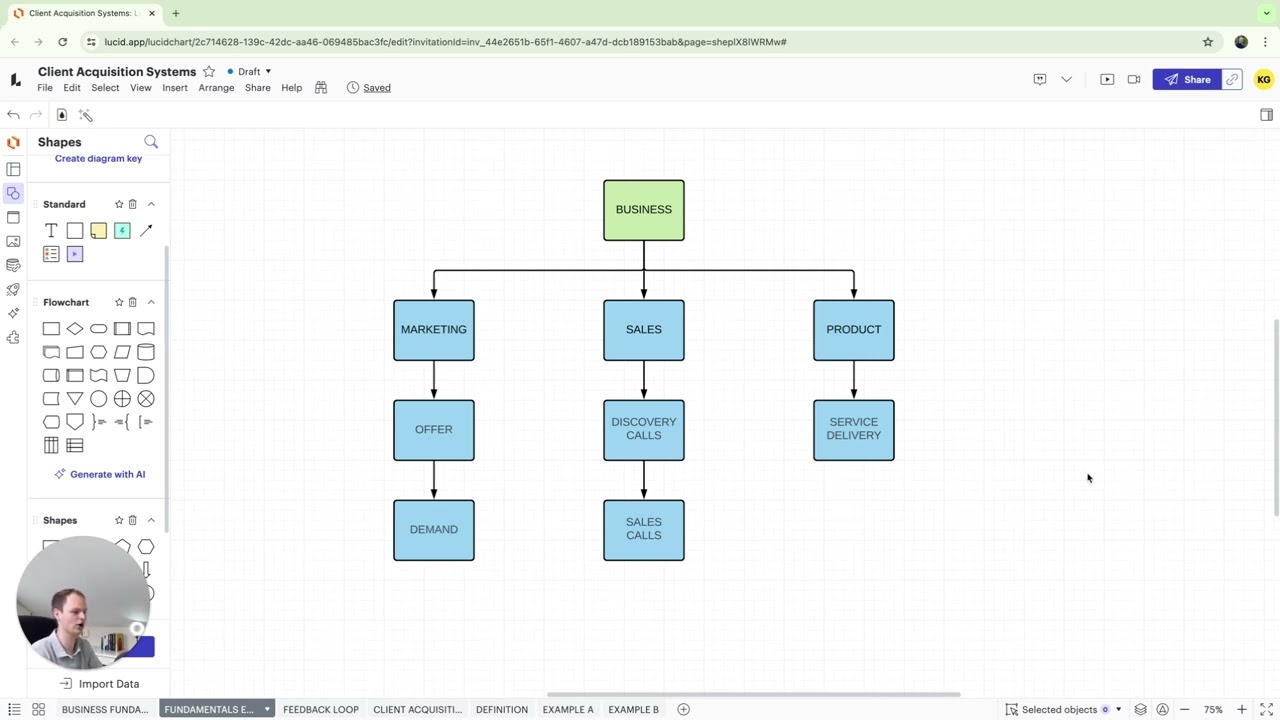Viewport: 1280px width, 720px height.
Task: Open the Data linking sidebar icon
Action: point(13,265)
